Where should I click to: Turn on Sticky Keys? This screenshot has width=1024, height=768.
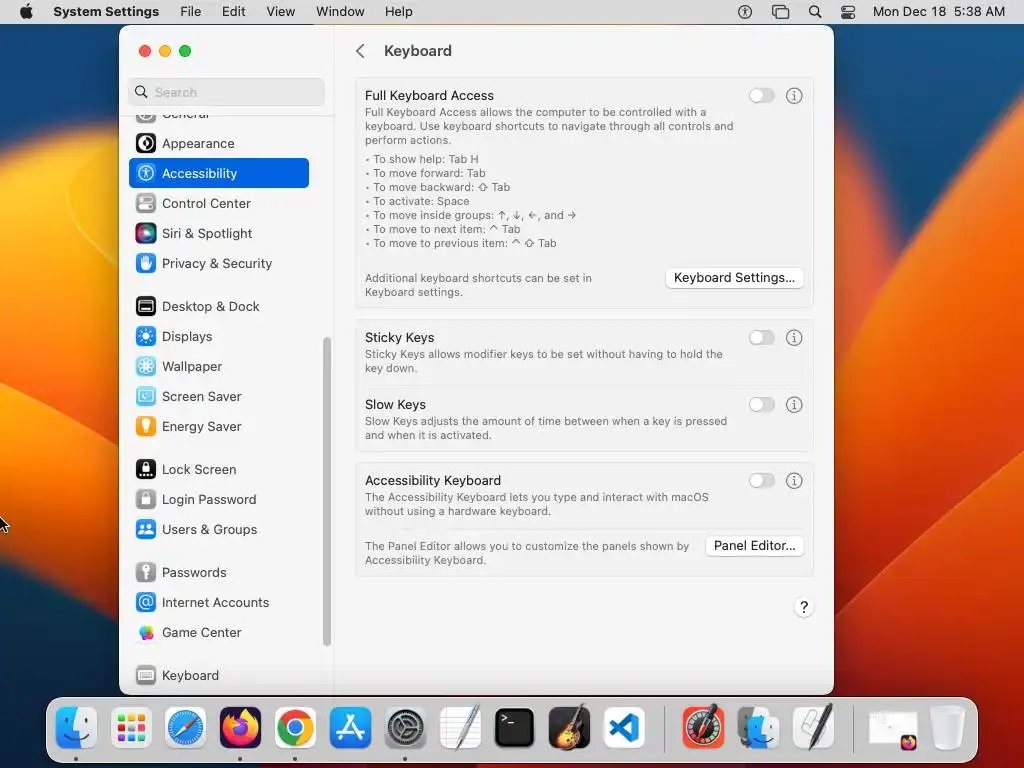[x=761, y=338]
